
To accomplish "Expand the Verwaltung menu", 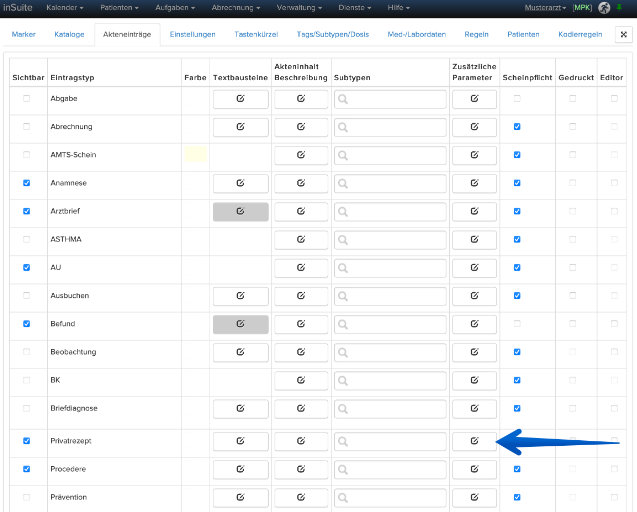I will click(299, 8).
